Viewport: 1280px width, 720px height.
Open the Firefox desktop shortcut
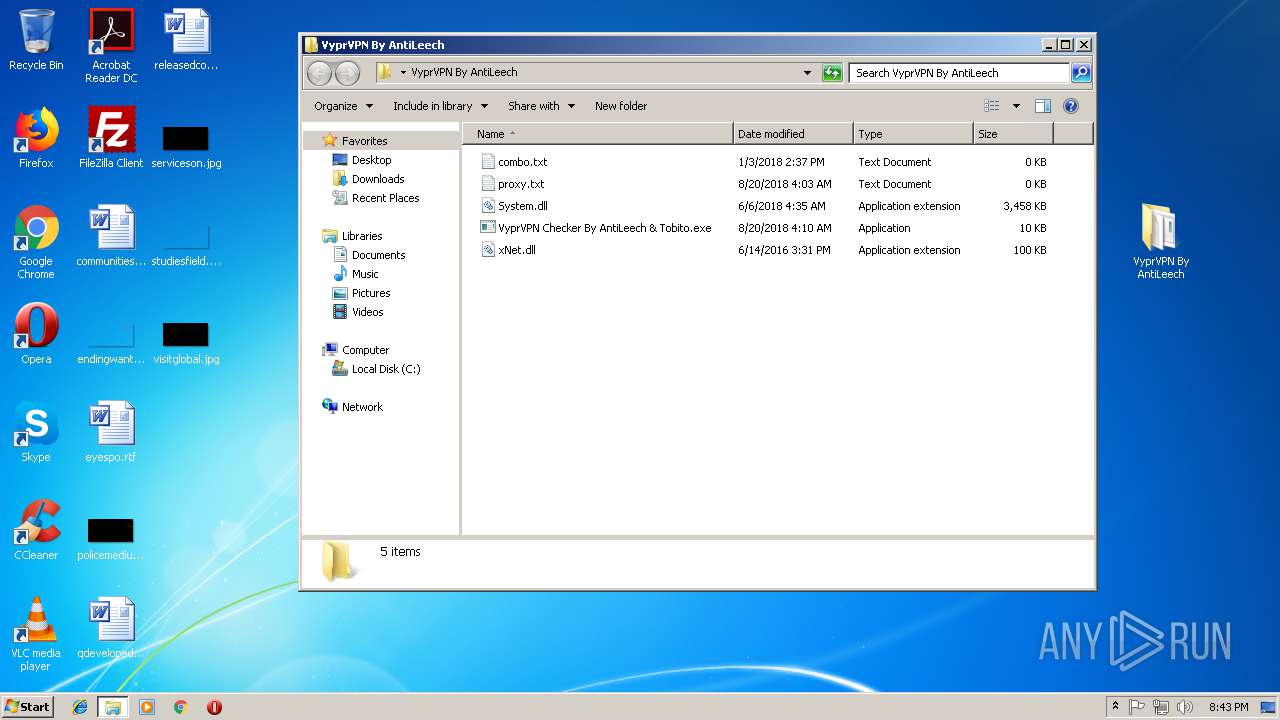coord(36,138)
